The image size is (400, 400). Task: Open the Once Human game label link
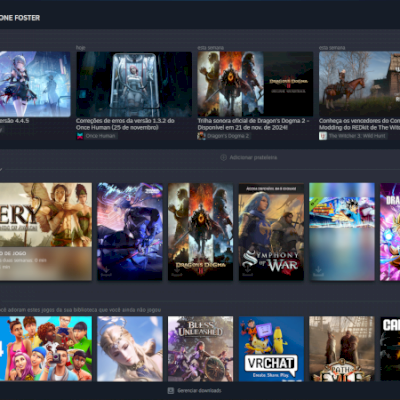[100, 136]
